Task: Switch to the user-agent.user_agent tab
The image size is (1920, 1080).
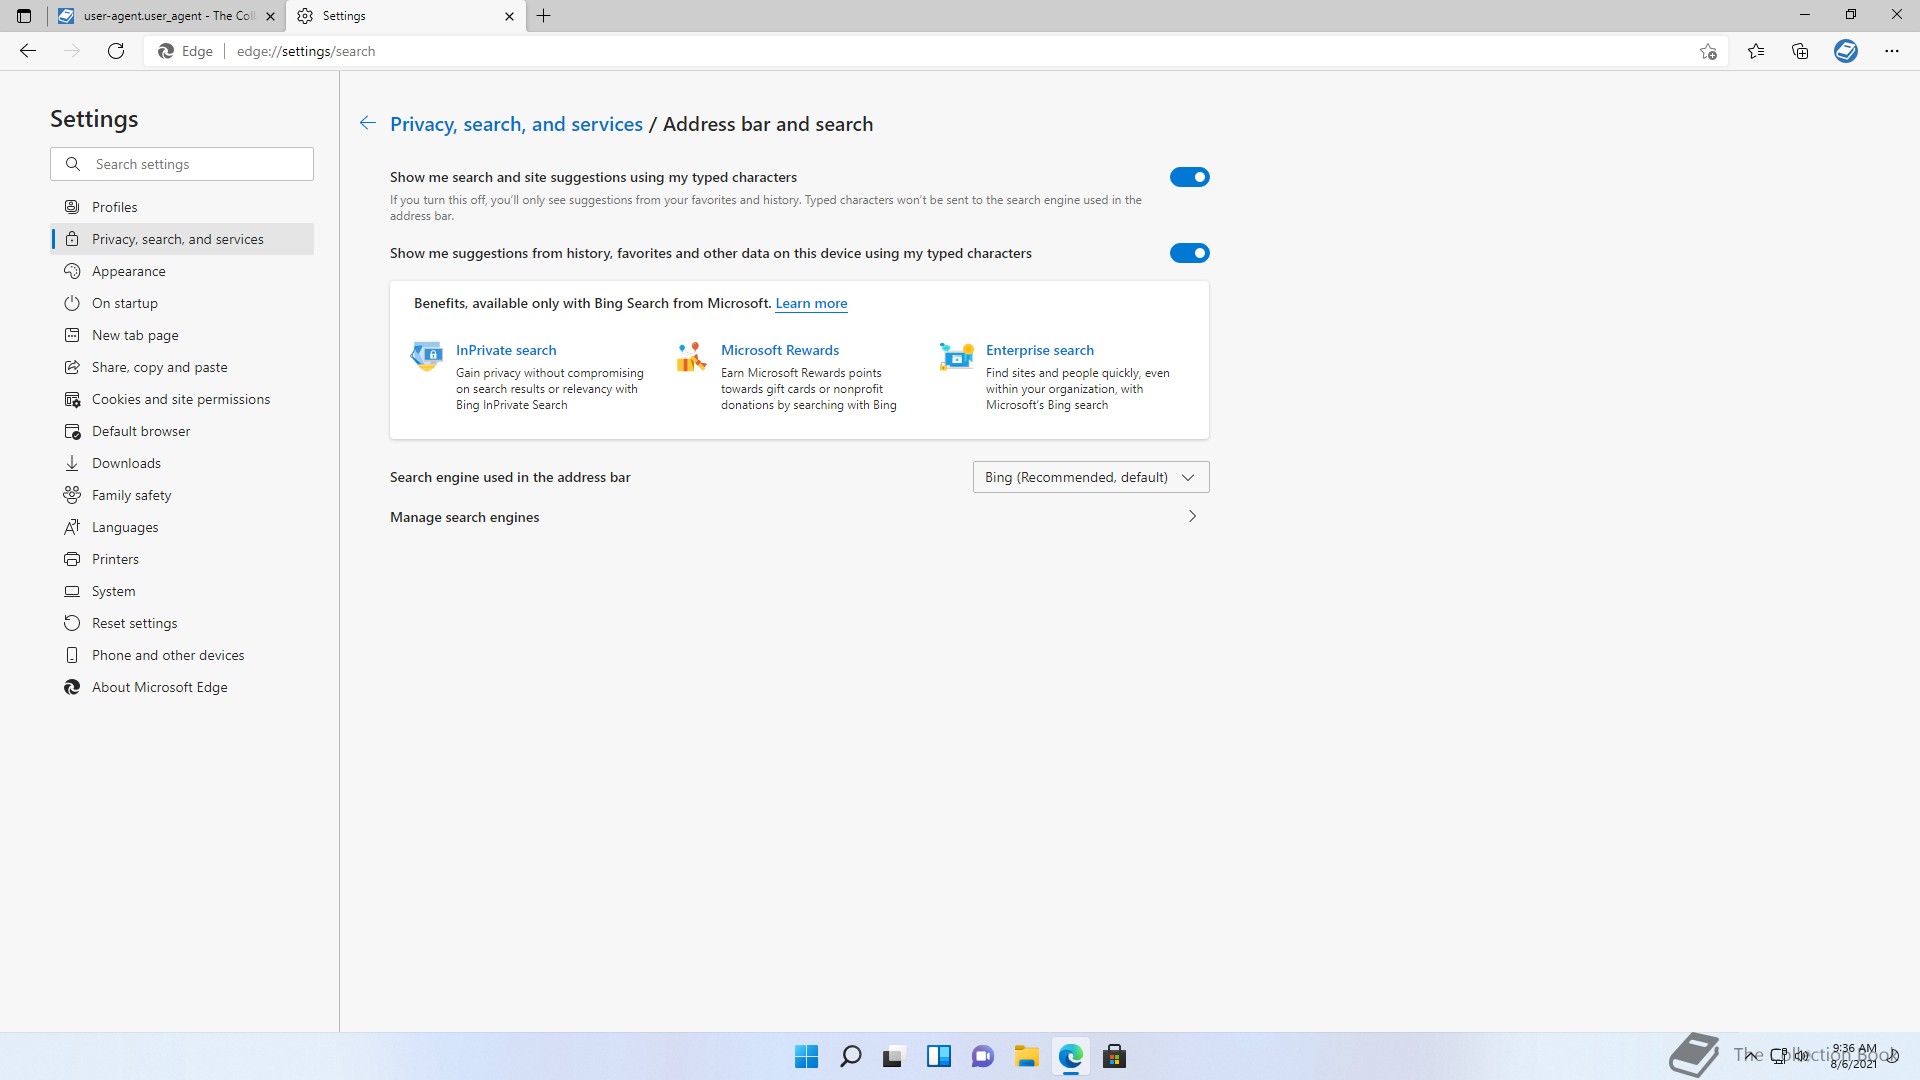Action: click(167, 16)
